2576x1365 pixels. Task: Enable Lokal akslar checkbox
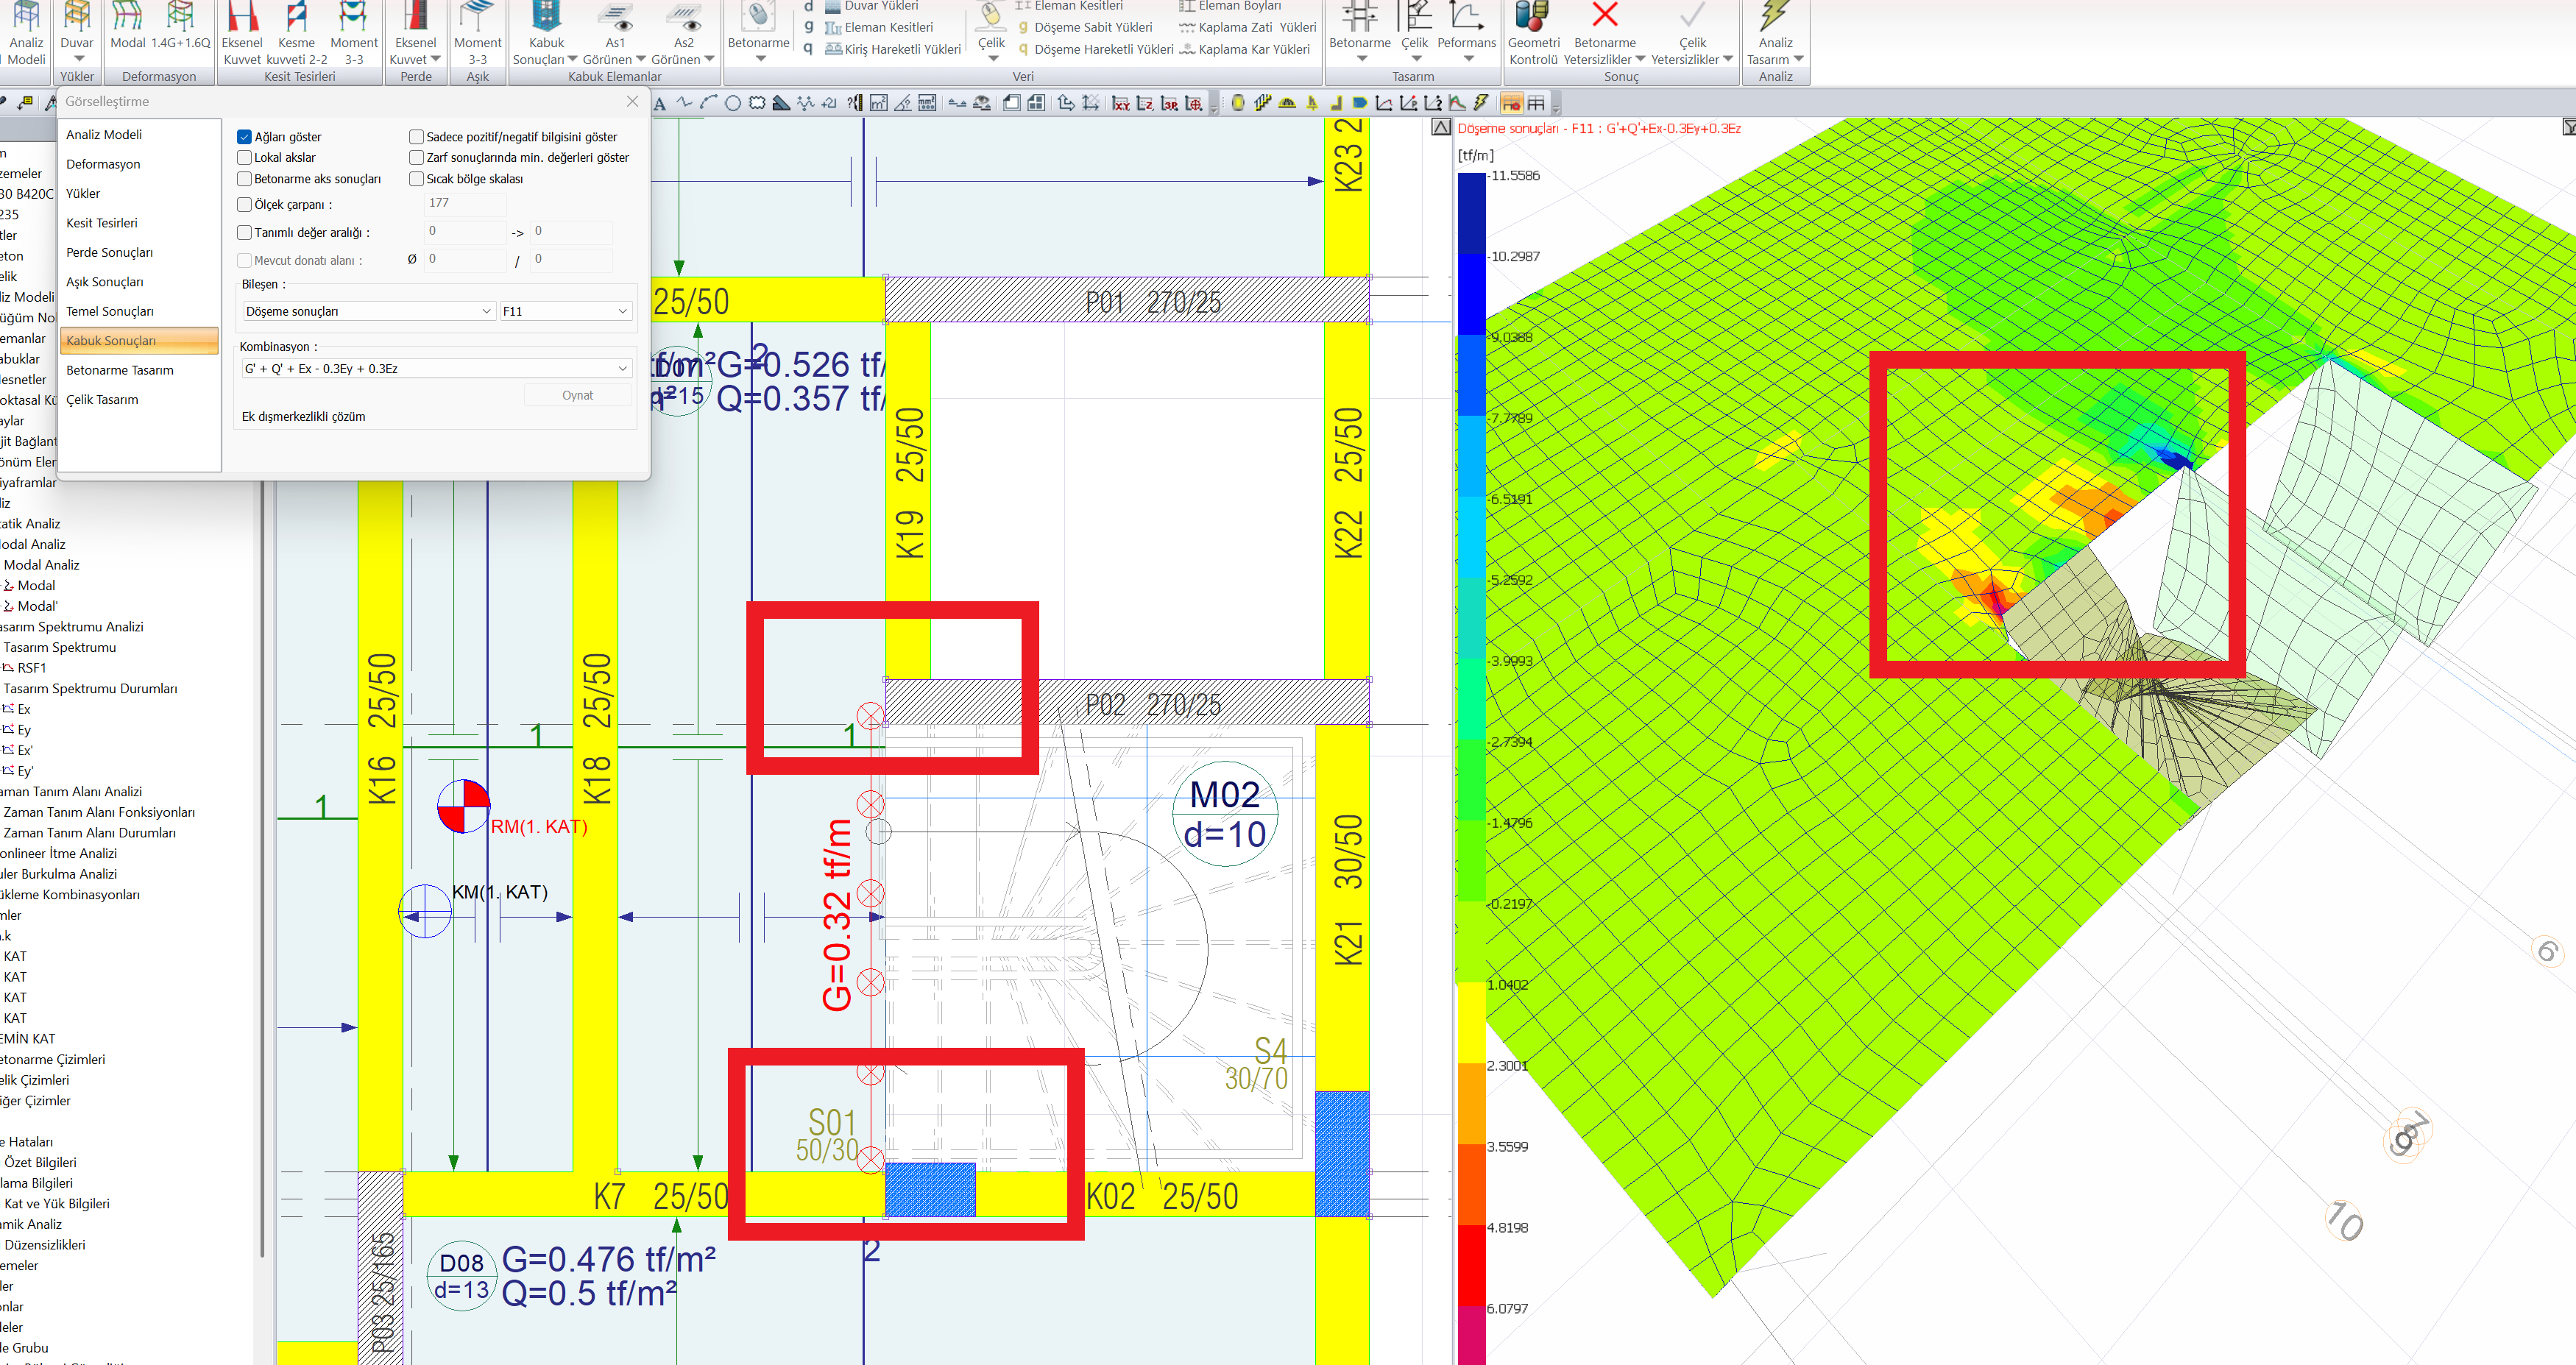pos(244,158)
